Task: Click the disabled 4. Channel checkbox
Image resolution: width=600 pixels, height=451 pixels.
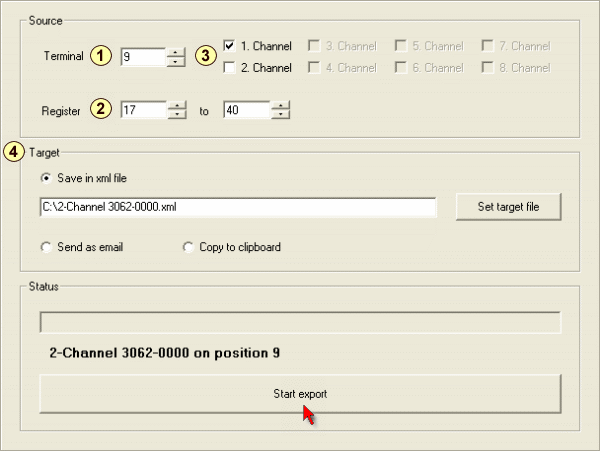Action: coord(314,67)
